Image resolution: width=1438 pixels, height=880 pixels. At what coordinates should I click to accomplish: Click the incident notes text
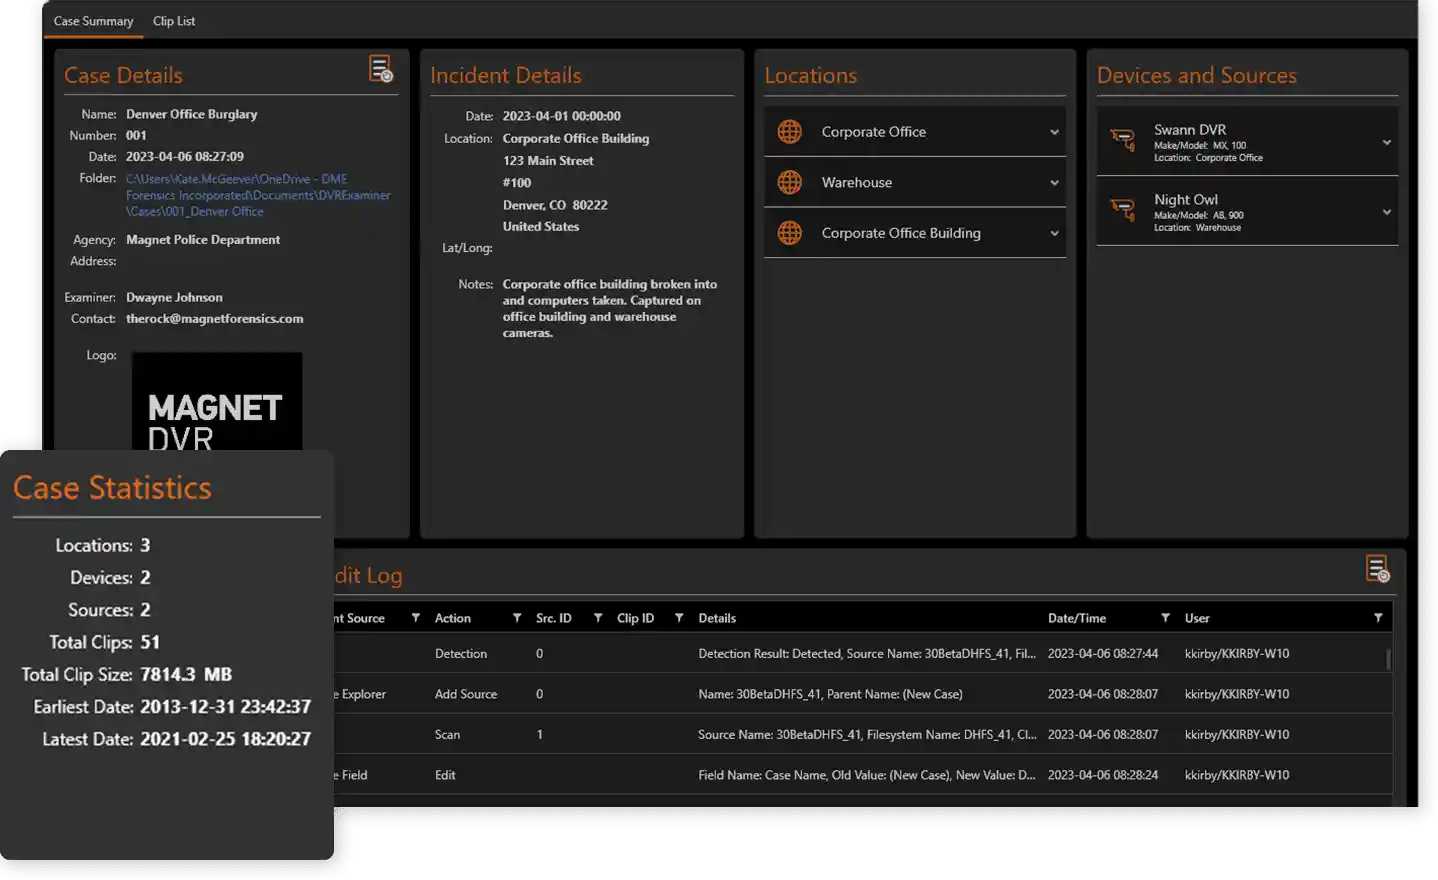pos(610,308)
